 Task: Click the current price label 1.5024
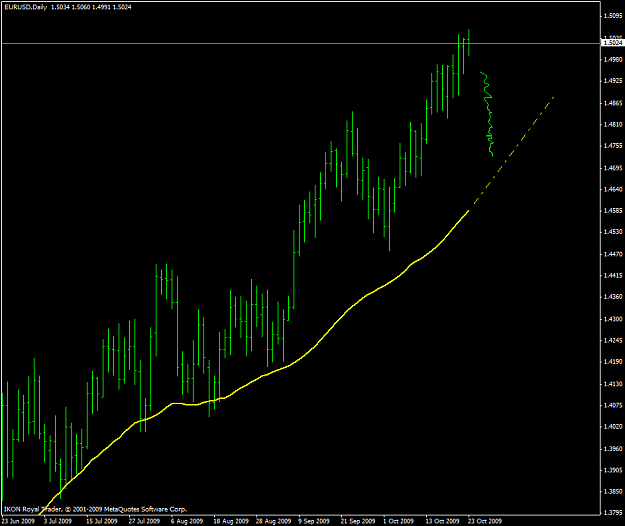(x=613, y=42)
